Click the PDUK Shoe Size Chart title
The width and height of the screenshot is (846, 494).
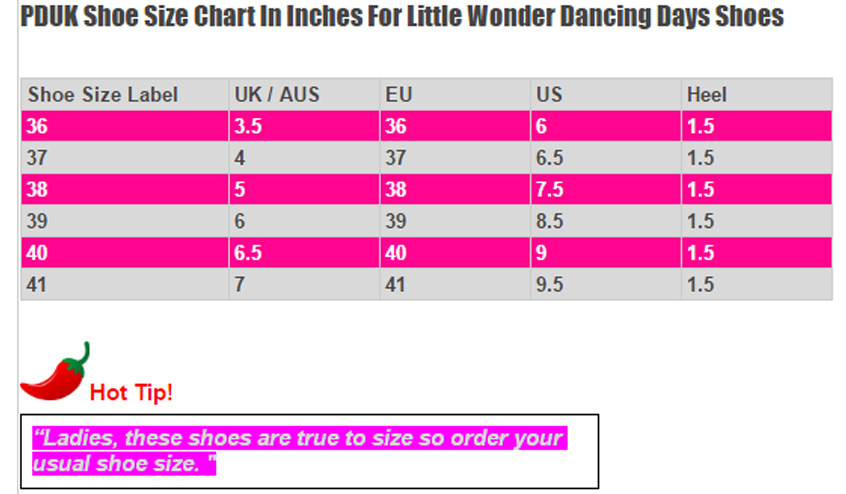(402, 16)
